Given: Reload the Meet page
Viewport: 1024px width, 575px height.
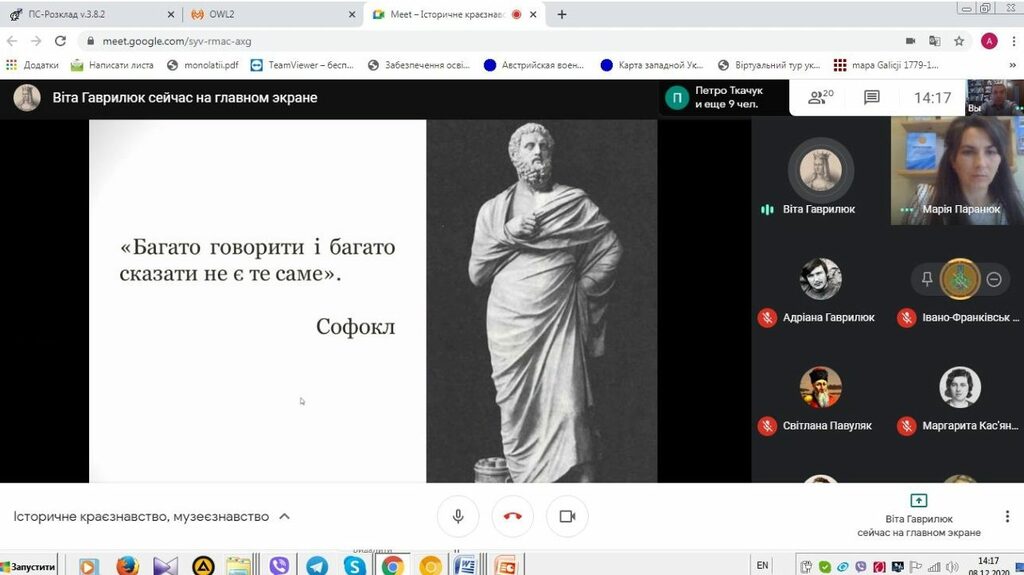Looking at the screenshot, I should [60, 41].
